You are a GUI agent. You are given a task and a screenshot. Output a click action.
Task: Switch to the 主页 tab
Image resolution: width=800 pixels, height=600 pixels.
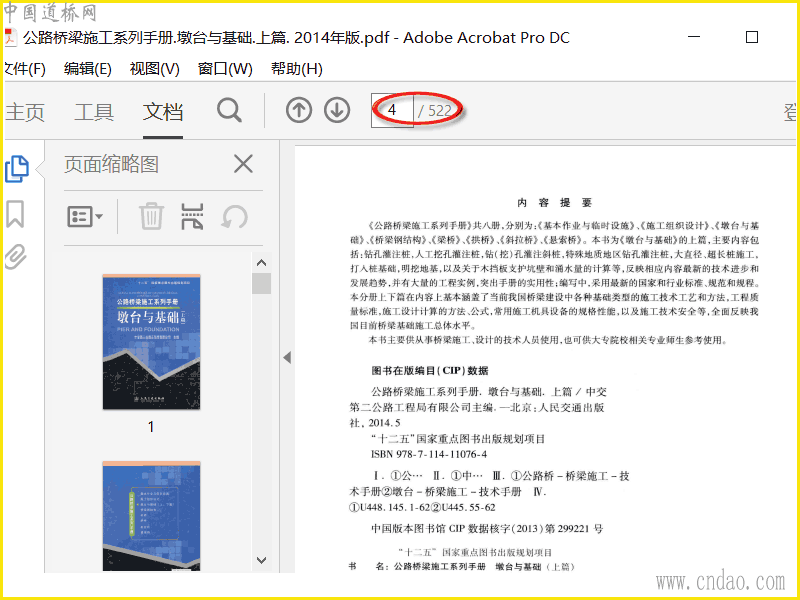25,112
